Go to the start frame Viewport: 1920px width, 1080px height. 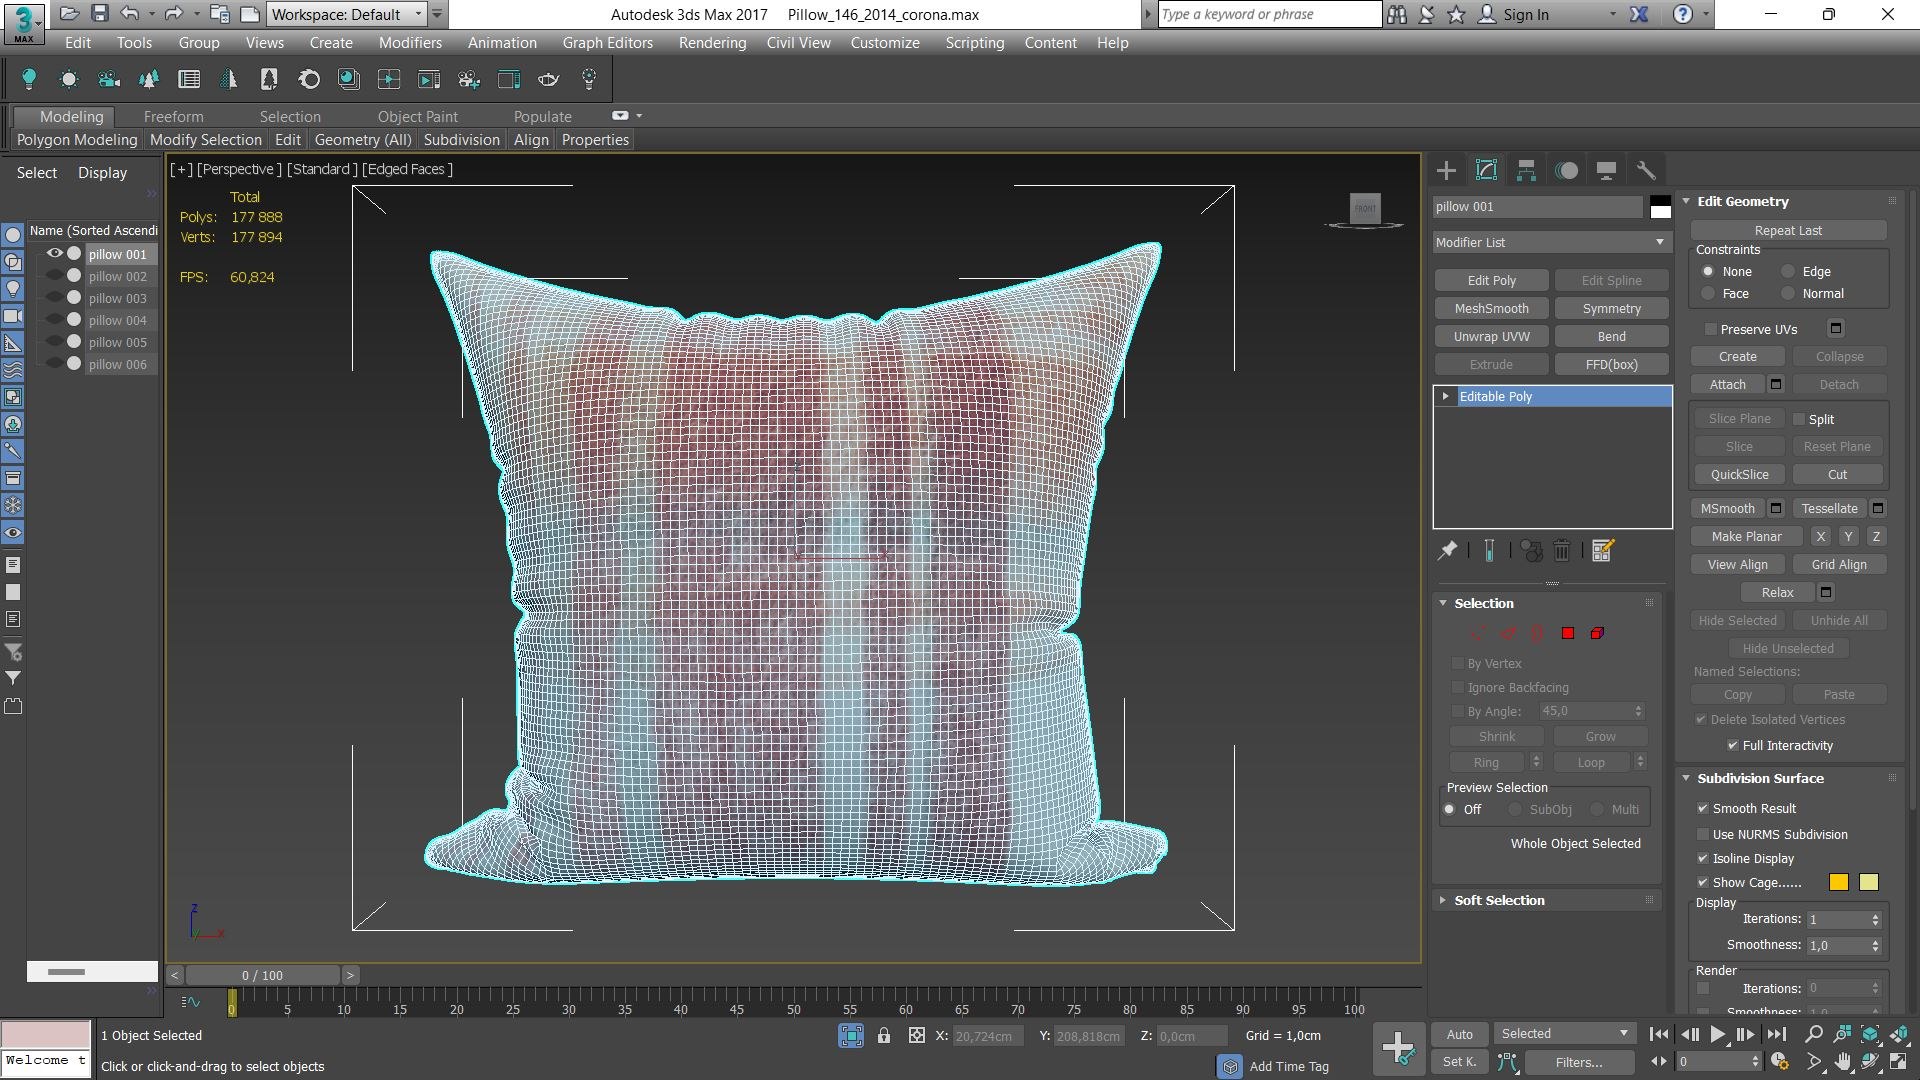1659,1035
